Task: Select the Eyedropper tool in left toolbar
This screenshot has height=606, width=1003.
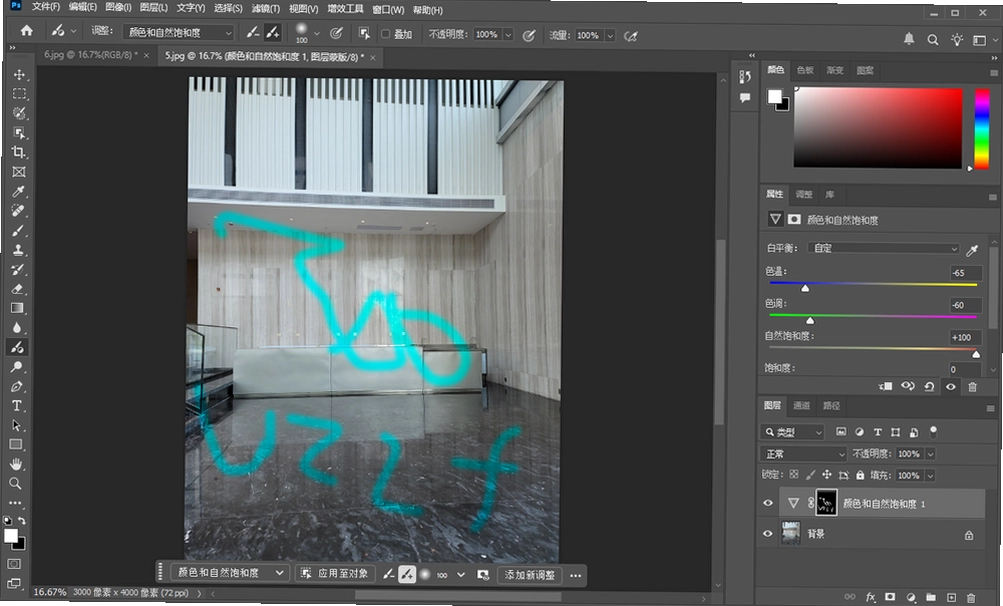Action: click(19, 191)
